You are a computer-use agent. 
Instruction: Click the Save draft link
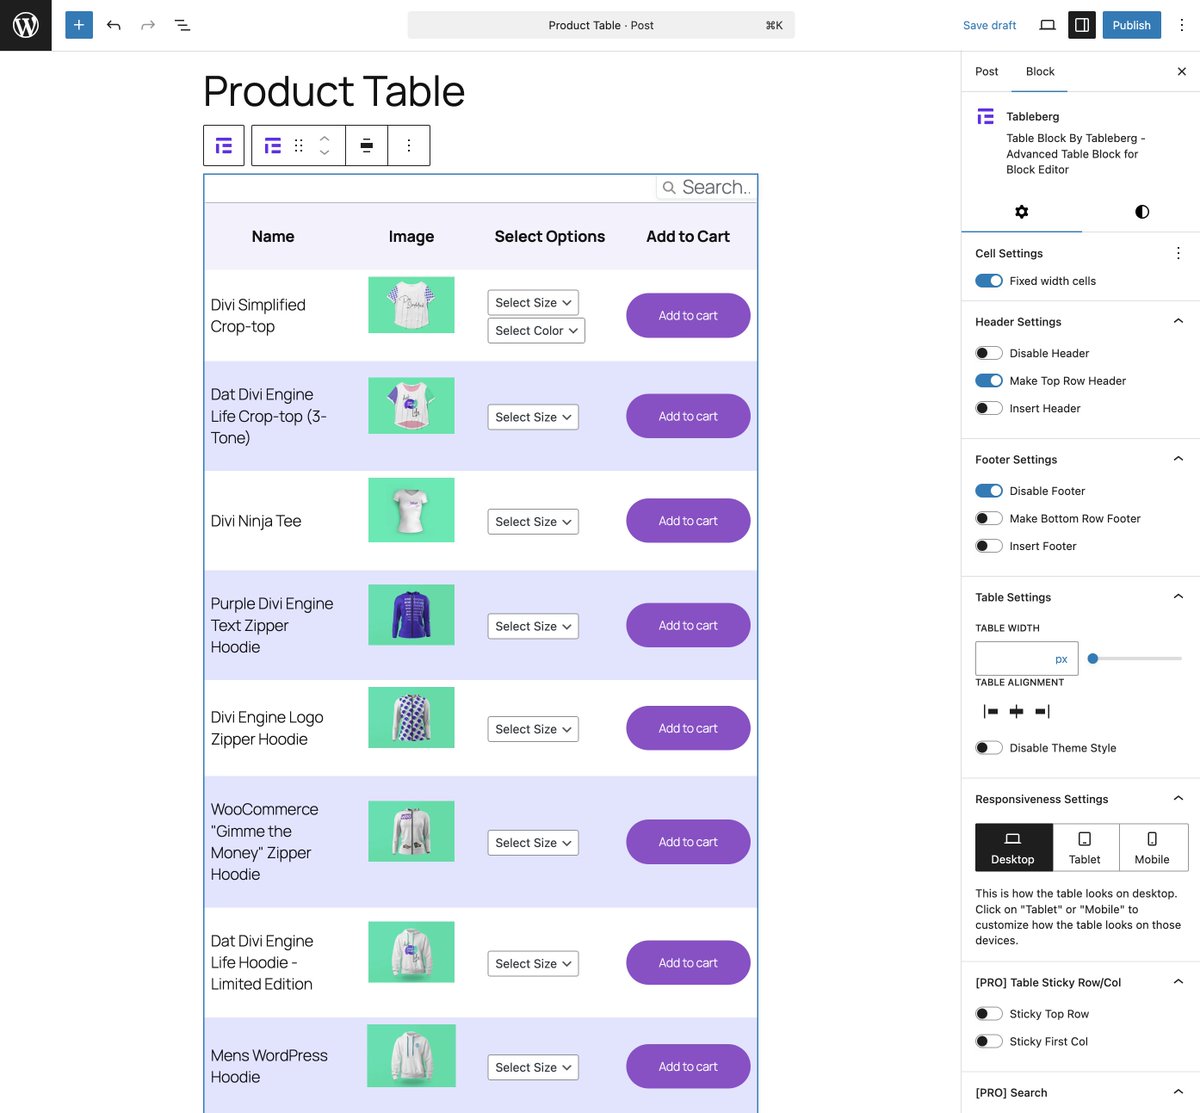click(989, 25)
